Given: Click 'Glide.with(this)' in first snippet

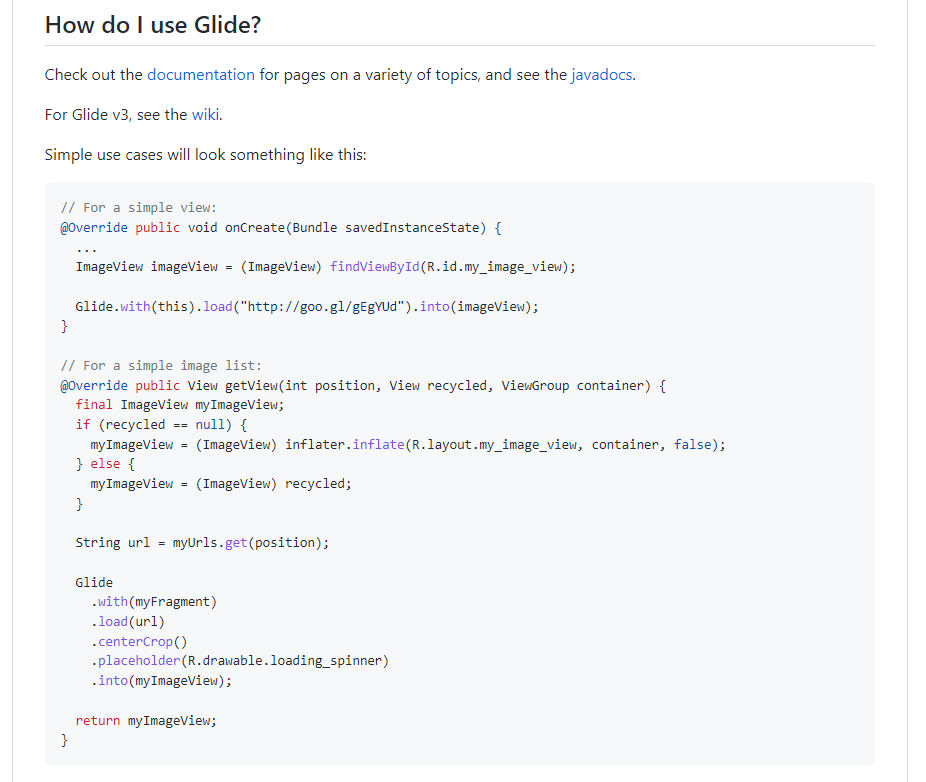Looking at the screenshot, I should [x=135, y=307].
